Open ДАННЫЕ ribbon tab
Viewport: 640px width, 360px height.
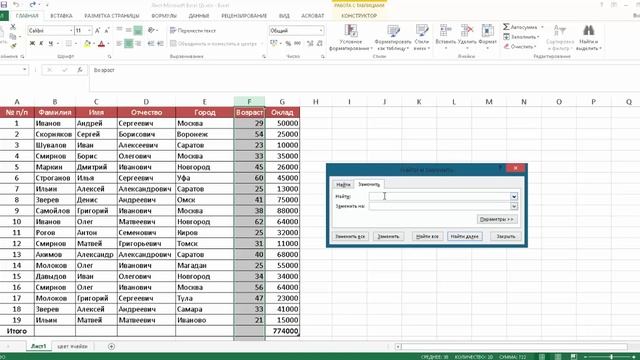[x=199, y=16]
